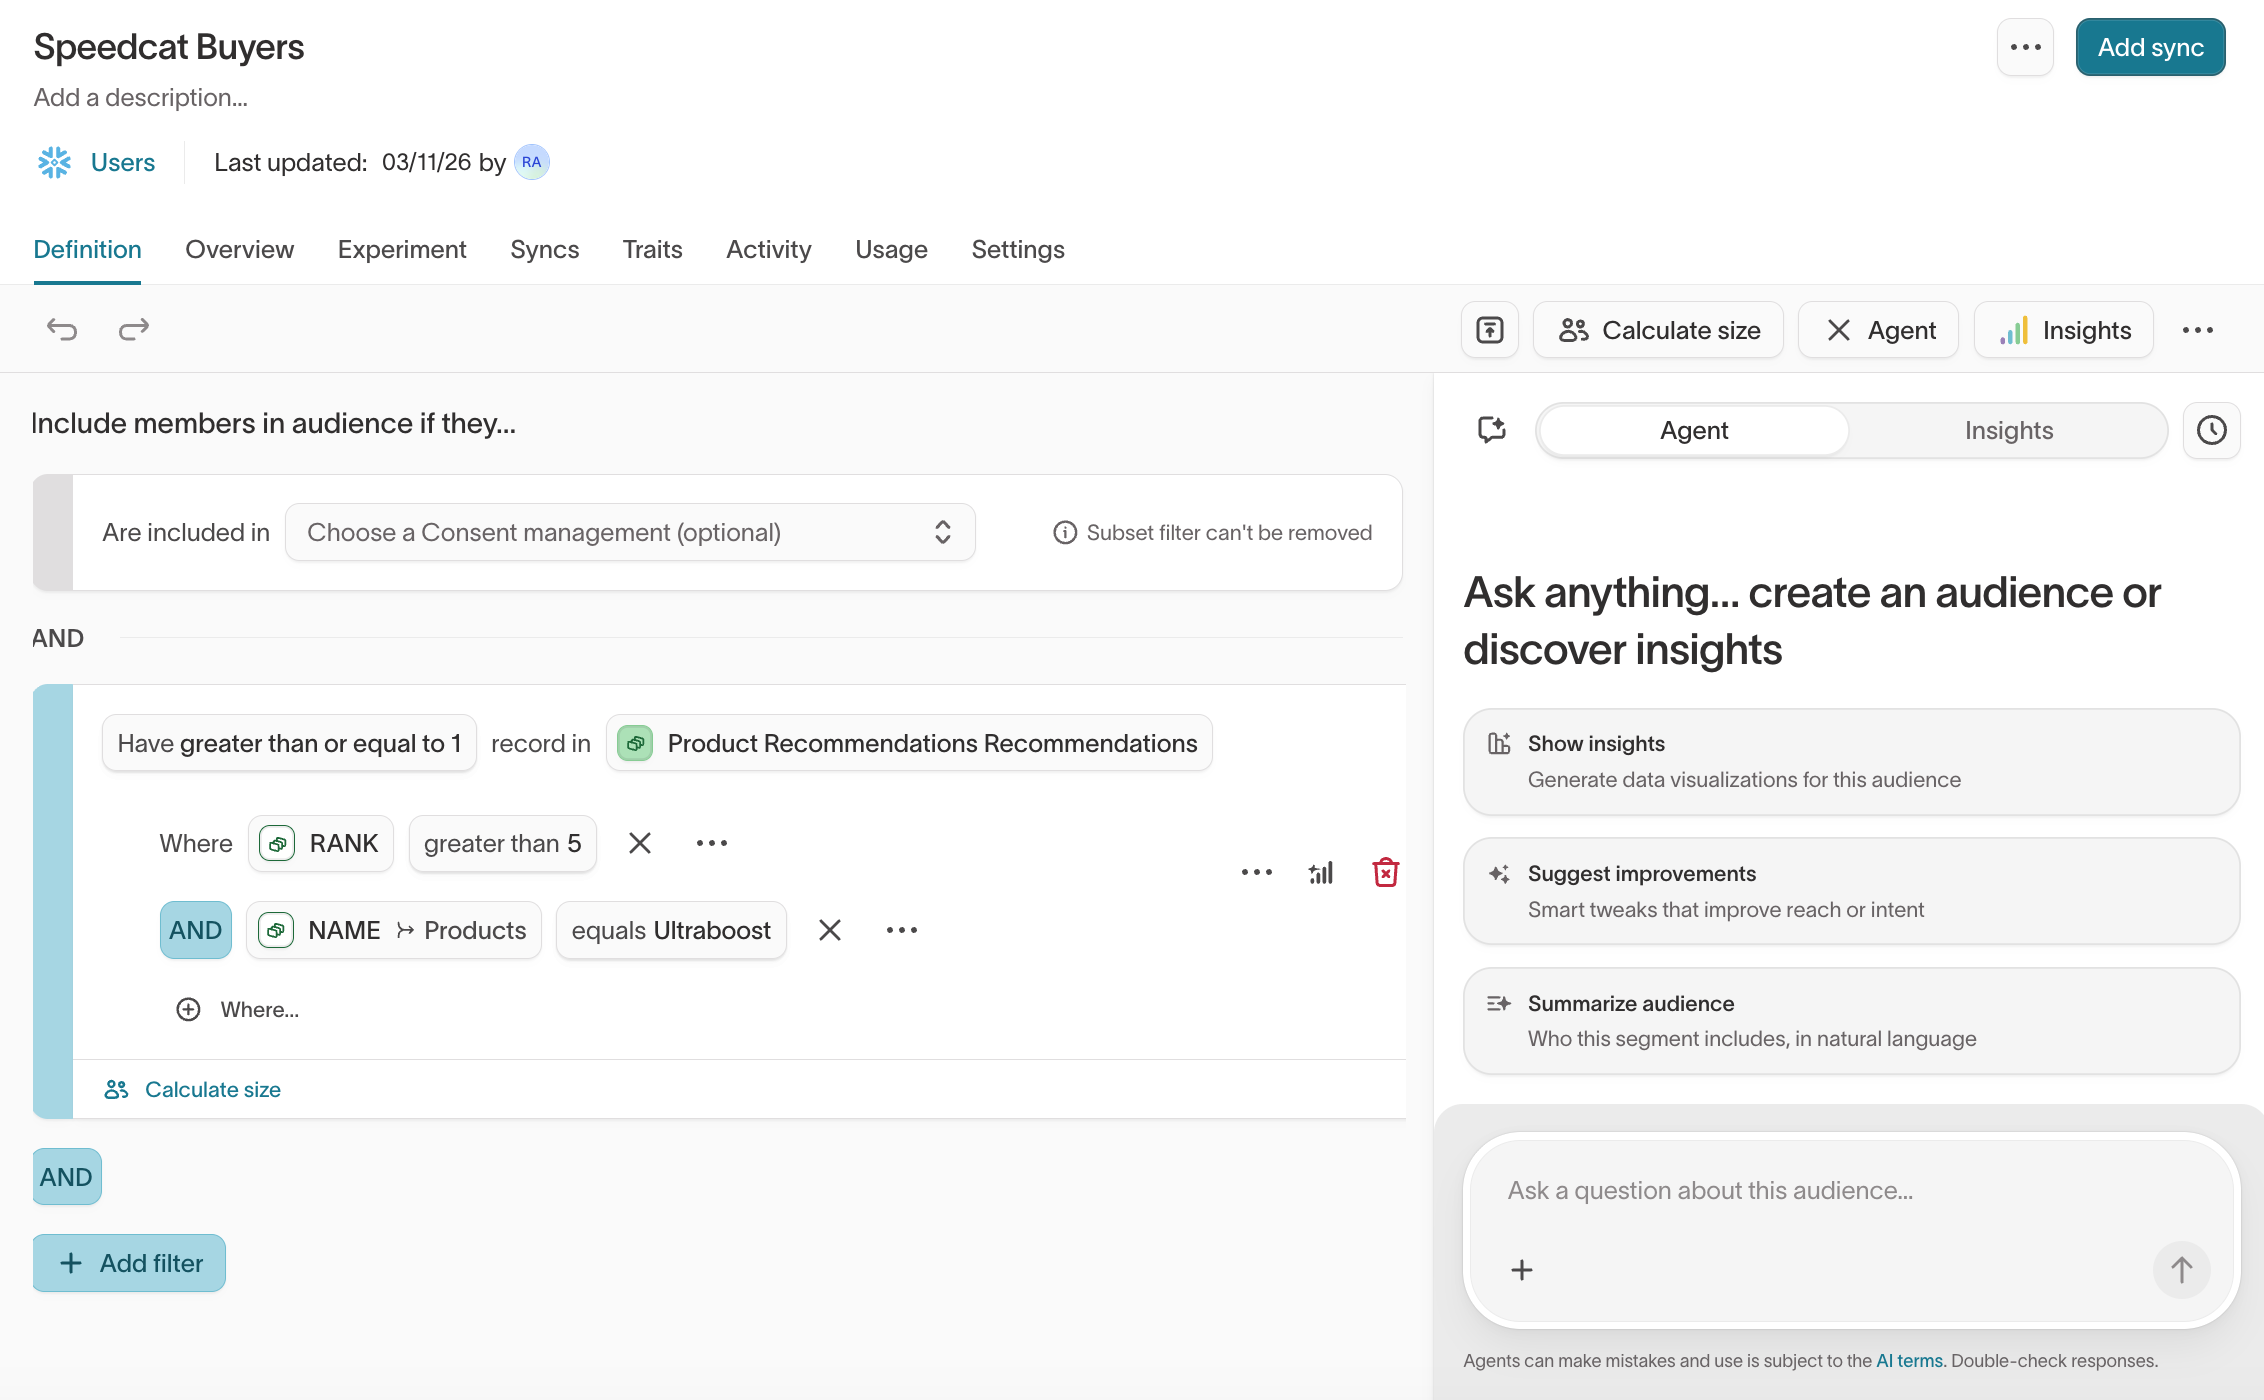Screen dimensions: 2264x1400
Task: Click the send arrow button in chat
Action: click(2181, 1270)
